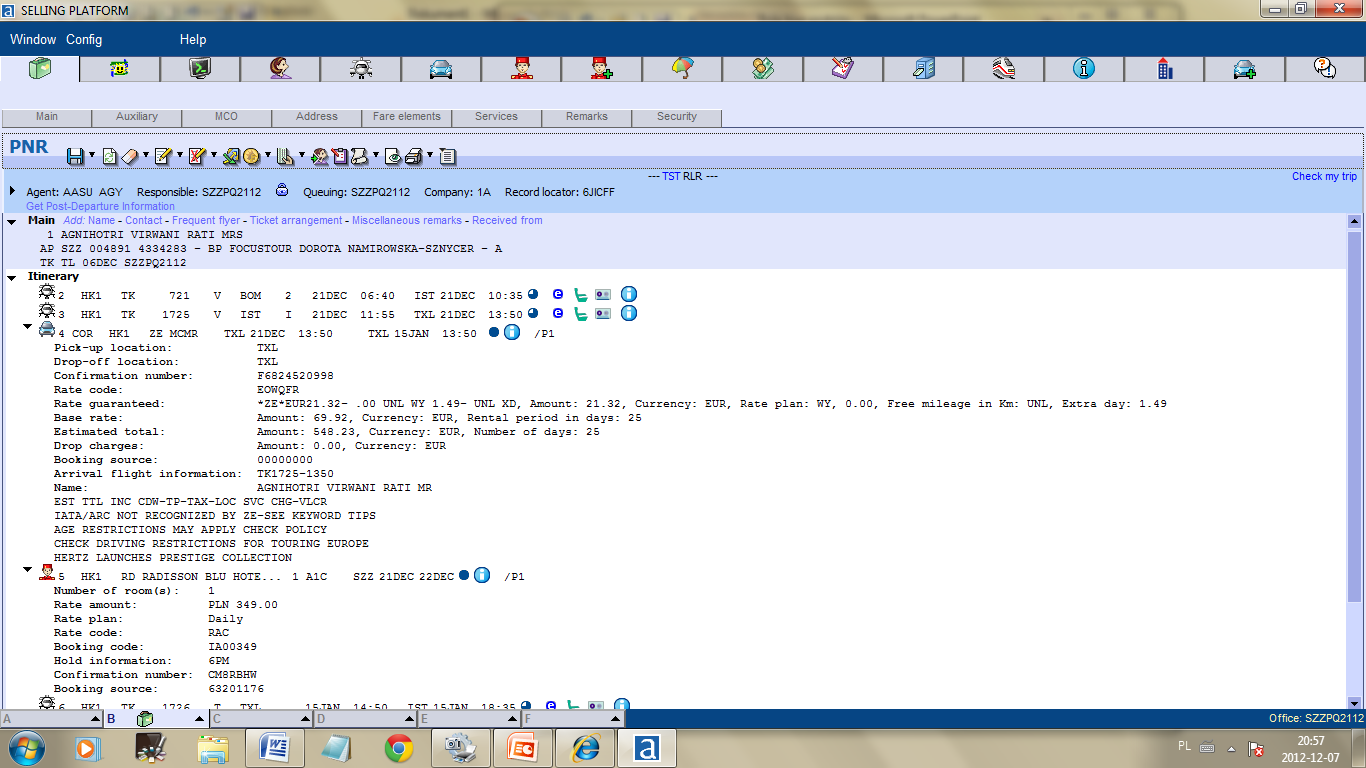The height and width of the screenshot is (768, 1366).
Task: Open the building city module icon
Action: pyautogui.click(x=1164, y=69)
